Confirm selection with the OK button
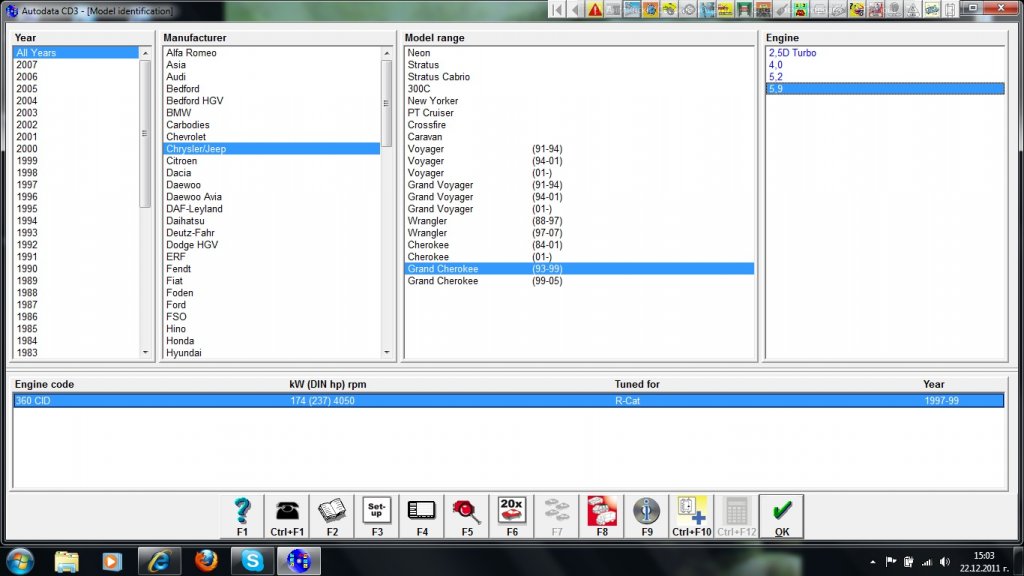The width and height of the screenshot is (1024, 576). pos(782,516)
